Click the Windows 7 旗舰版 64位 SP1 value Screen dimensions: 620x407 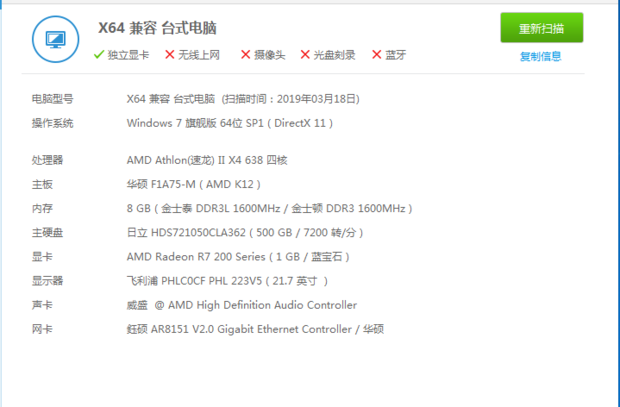coord(230,123)
